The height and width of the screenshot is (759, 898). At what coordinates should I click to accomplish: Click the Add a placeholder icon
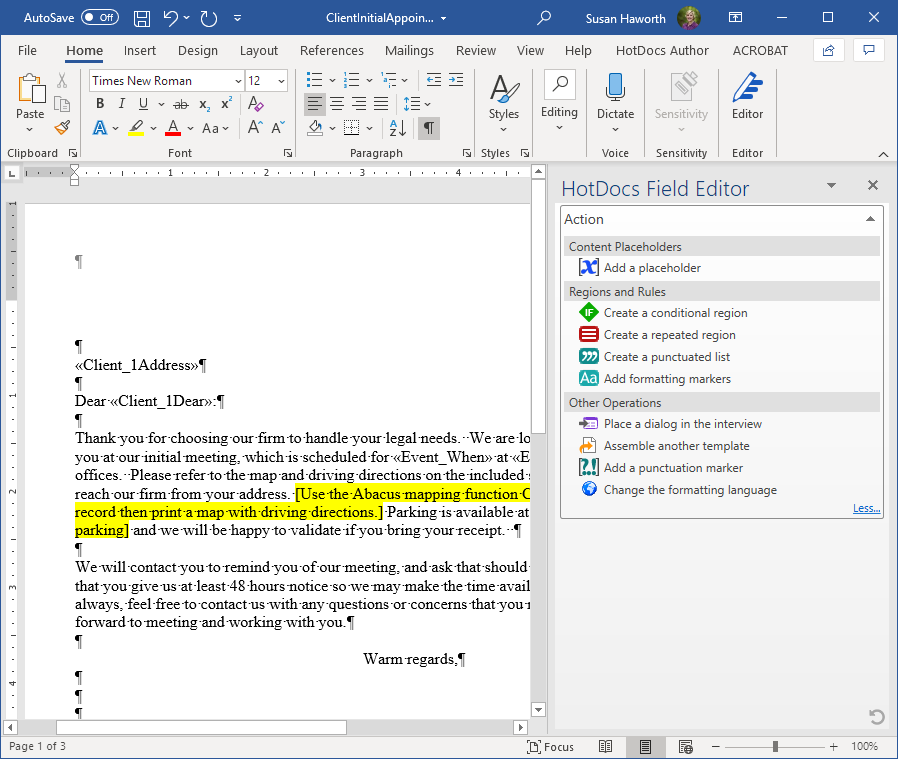tap(588, 268)
